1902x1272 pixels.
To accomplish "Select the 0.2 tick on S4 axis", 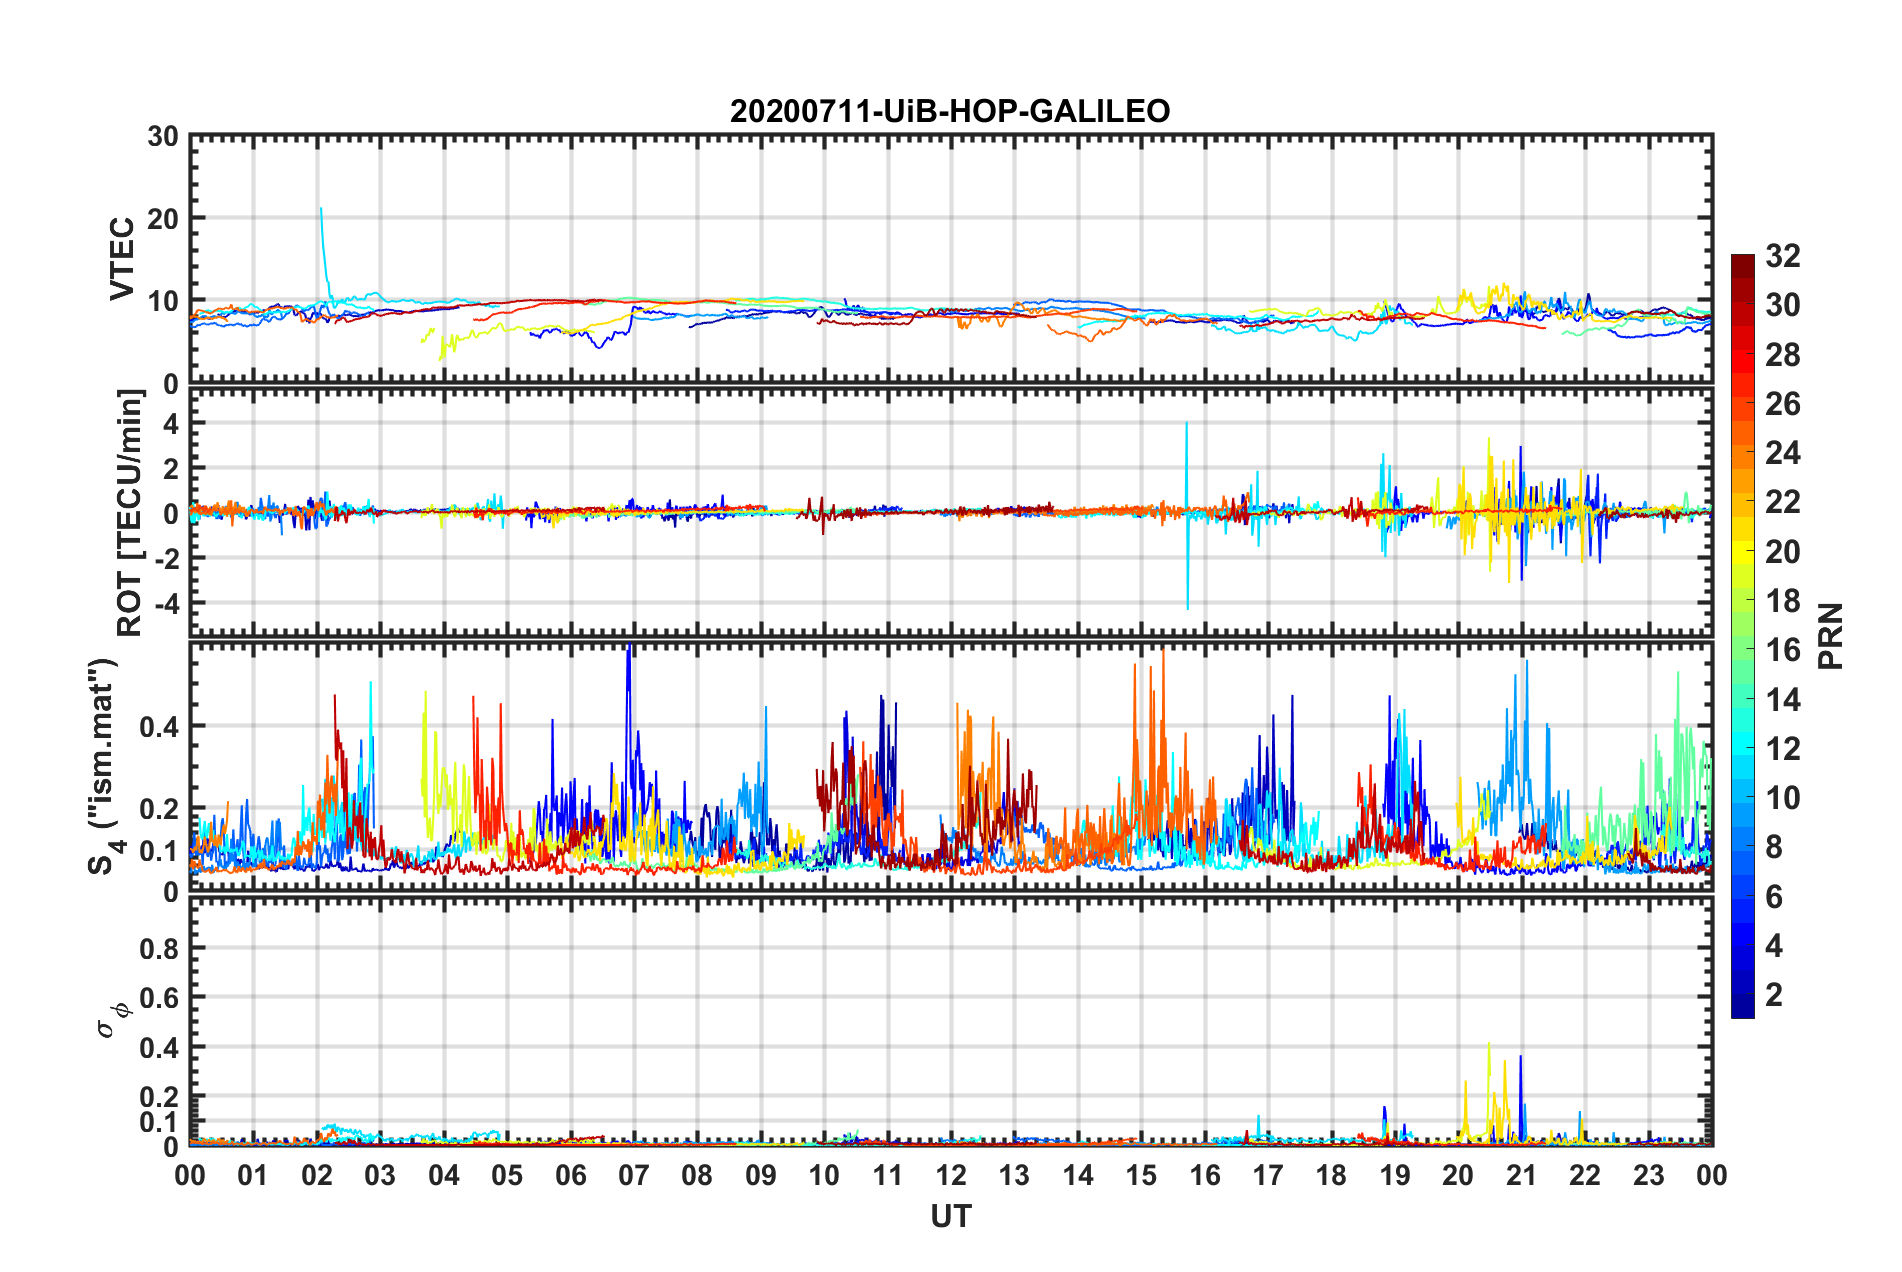I will pyautogui.click(x=159, y=809).
